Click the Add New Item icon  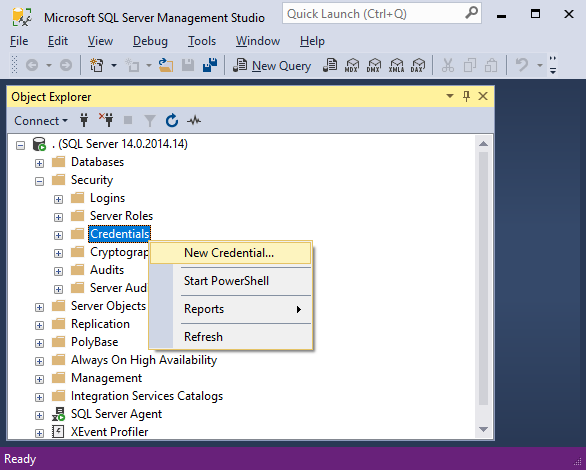[132, 65]
